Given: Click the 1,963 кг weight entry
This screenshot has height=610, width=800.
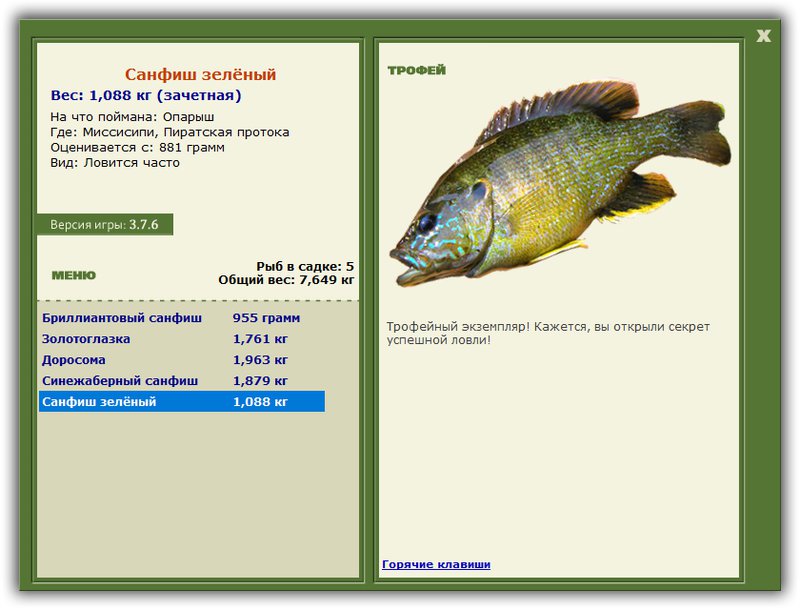Looking at the screenshot, I should pyautogui.click(x=260, y=360).
